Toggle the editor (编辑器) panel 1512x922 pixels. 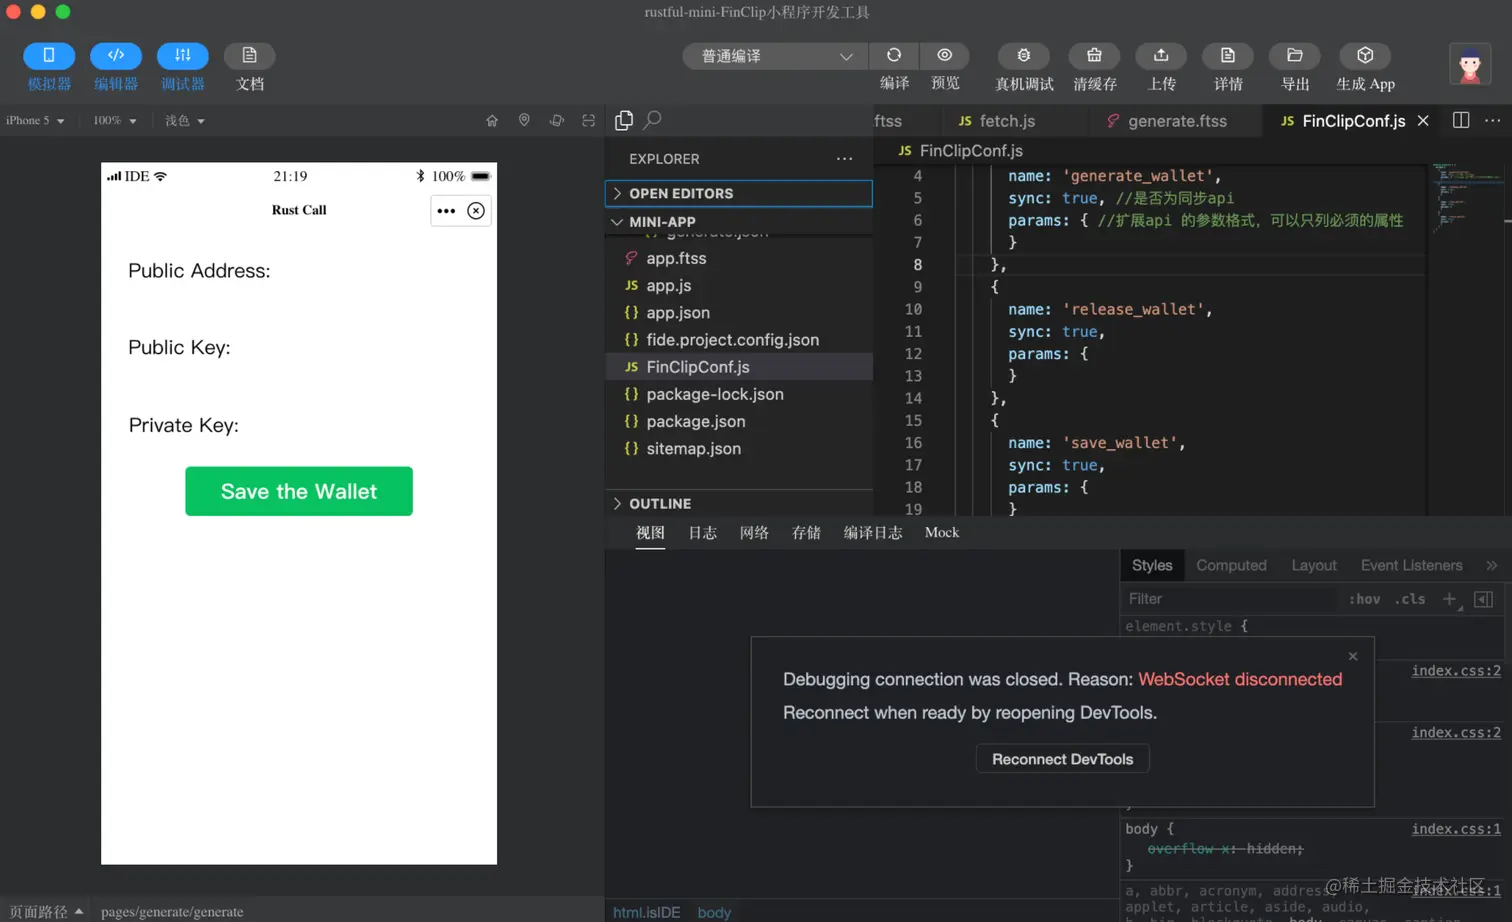point(116,56)
